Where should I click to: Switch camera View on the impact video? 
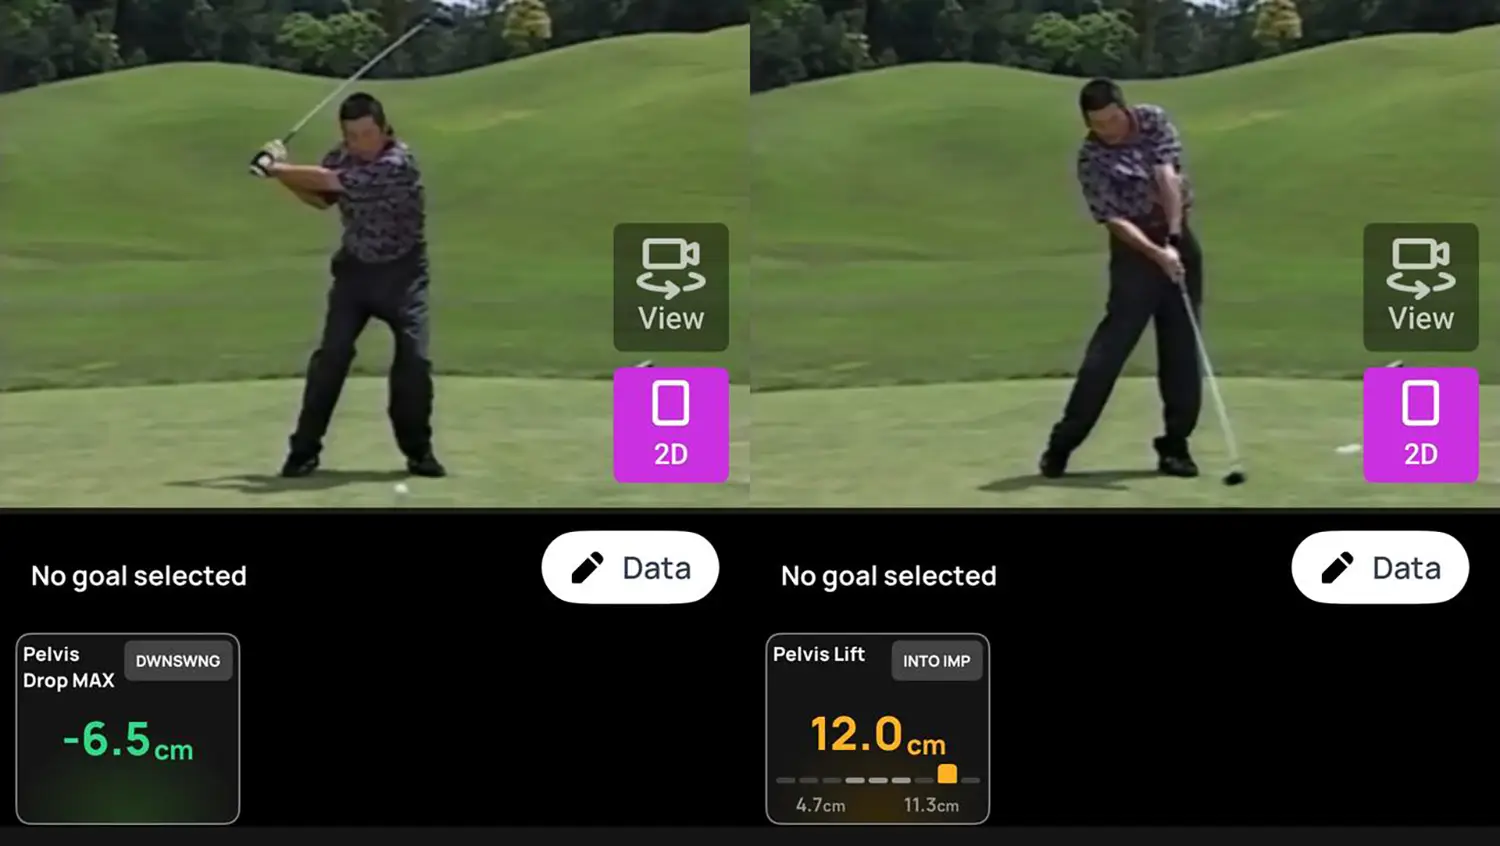tap(1421, 287)
